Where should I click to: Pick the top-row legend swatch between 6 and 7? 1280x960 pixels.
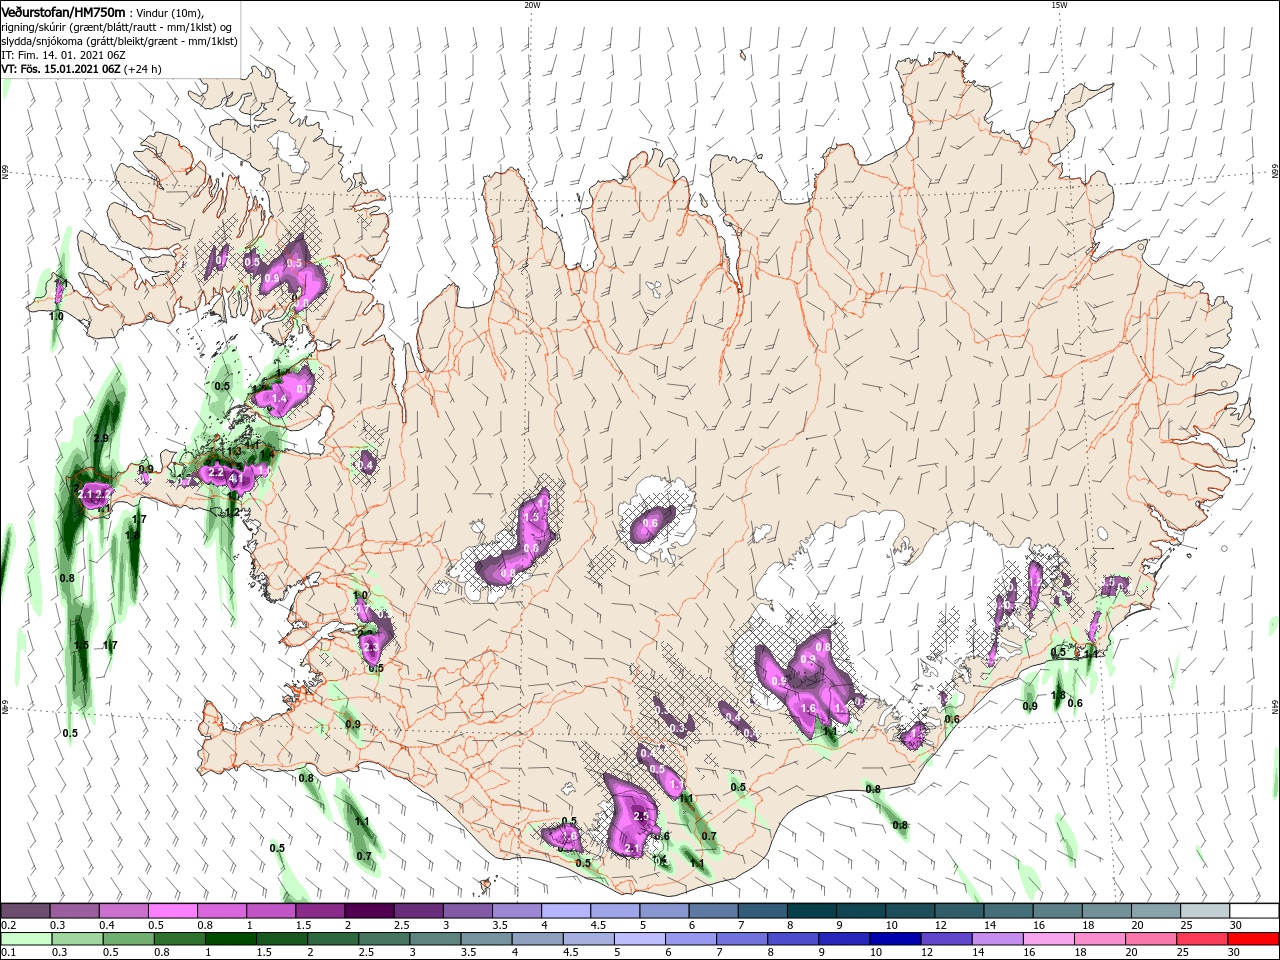click(713, 911)
